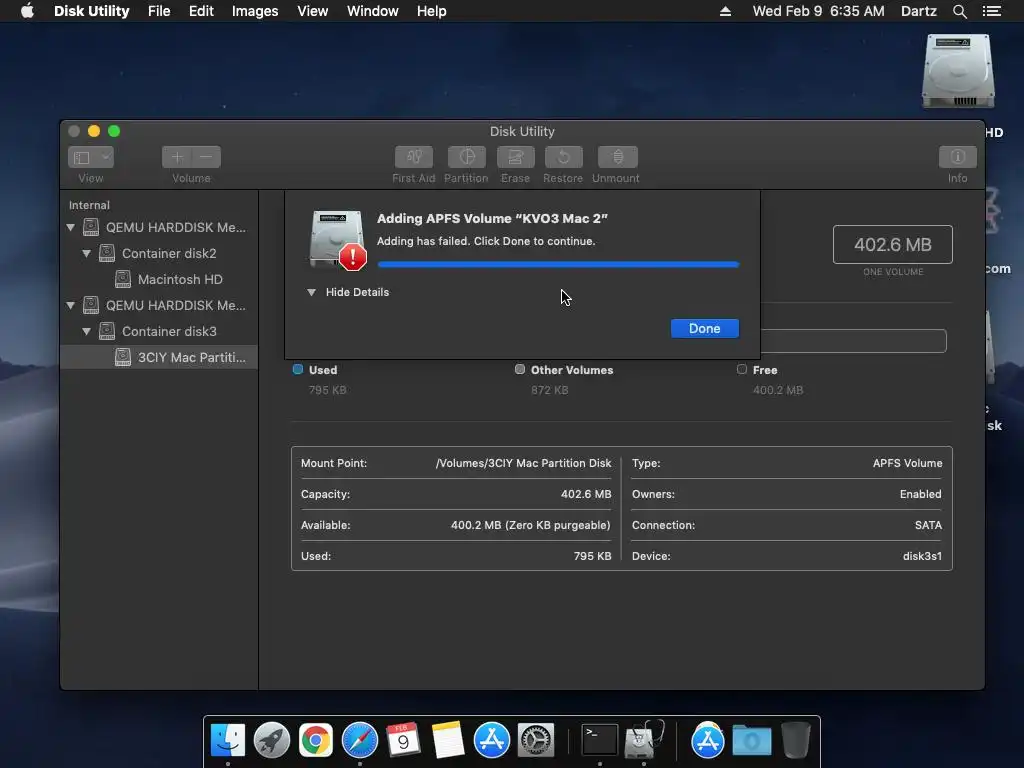
Task: Click the failed disk alert icon in dialog
Action: (x=336, y=240)
